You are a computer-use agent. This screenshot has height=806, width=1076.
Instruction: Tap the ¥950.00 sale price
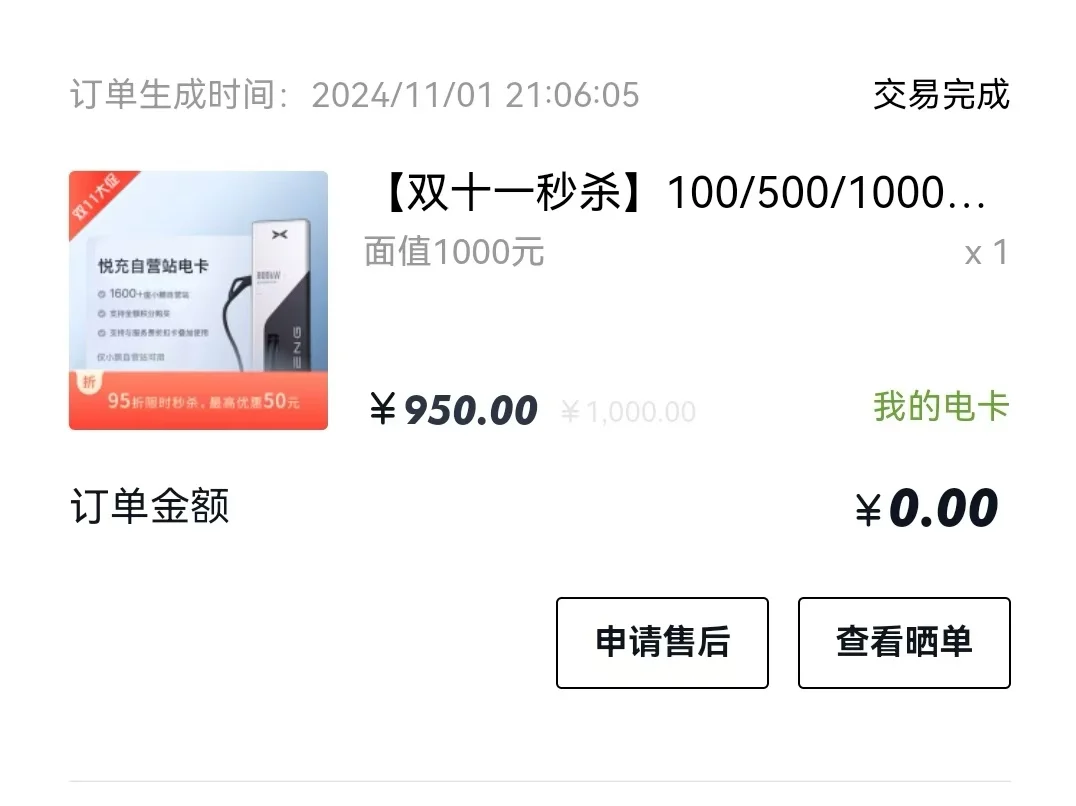click(x=453, y=410)
